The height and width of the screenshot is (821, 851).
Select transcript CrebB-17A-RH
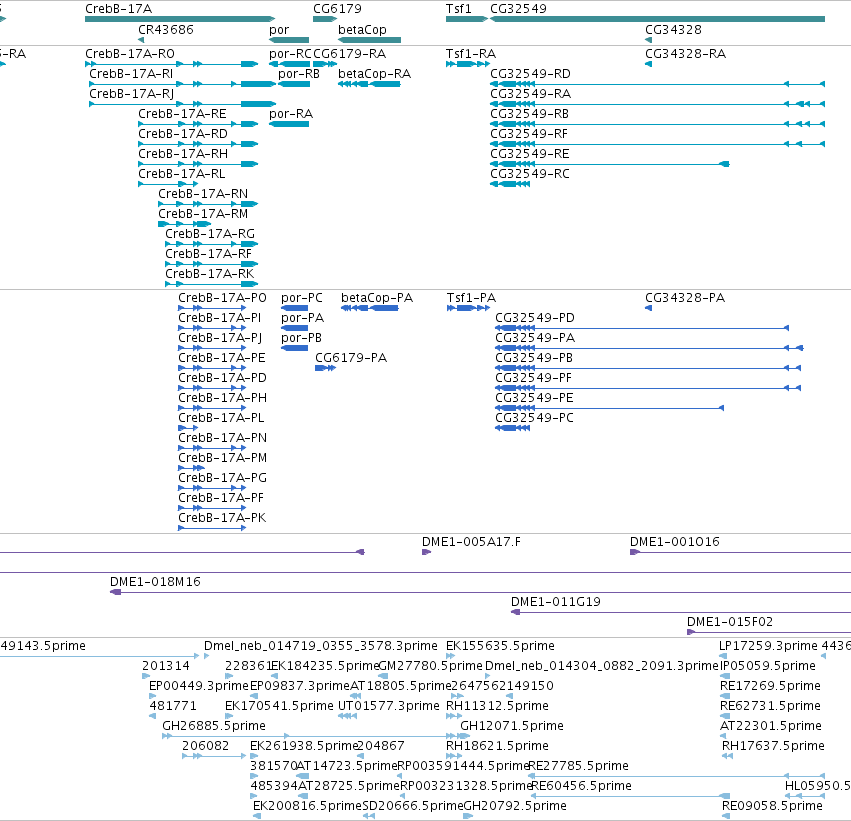(183, 154)
